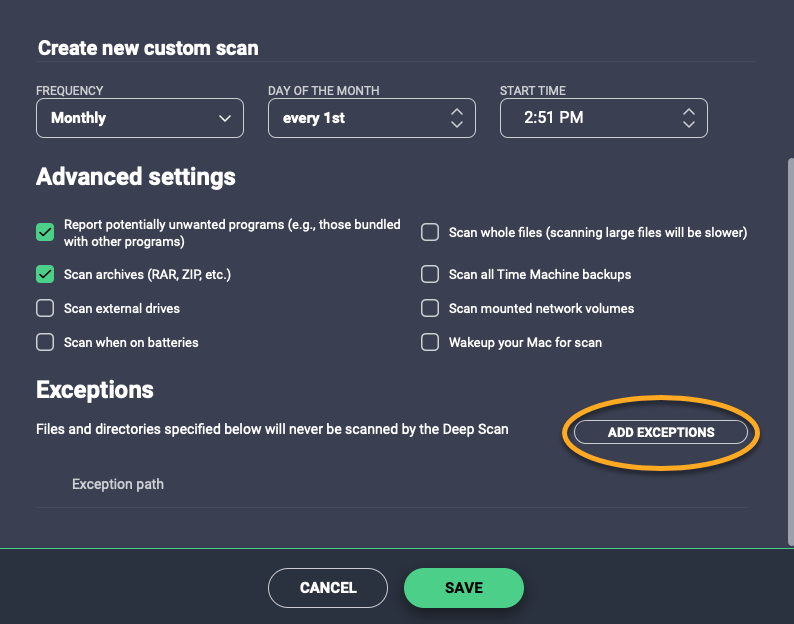Save the custom scan settings
Screen dimensions: 794x624
pos(463,587)
